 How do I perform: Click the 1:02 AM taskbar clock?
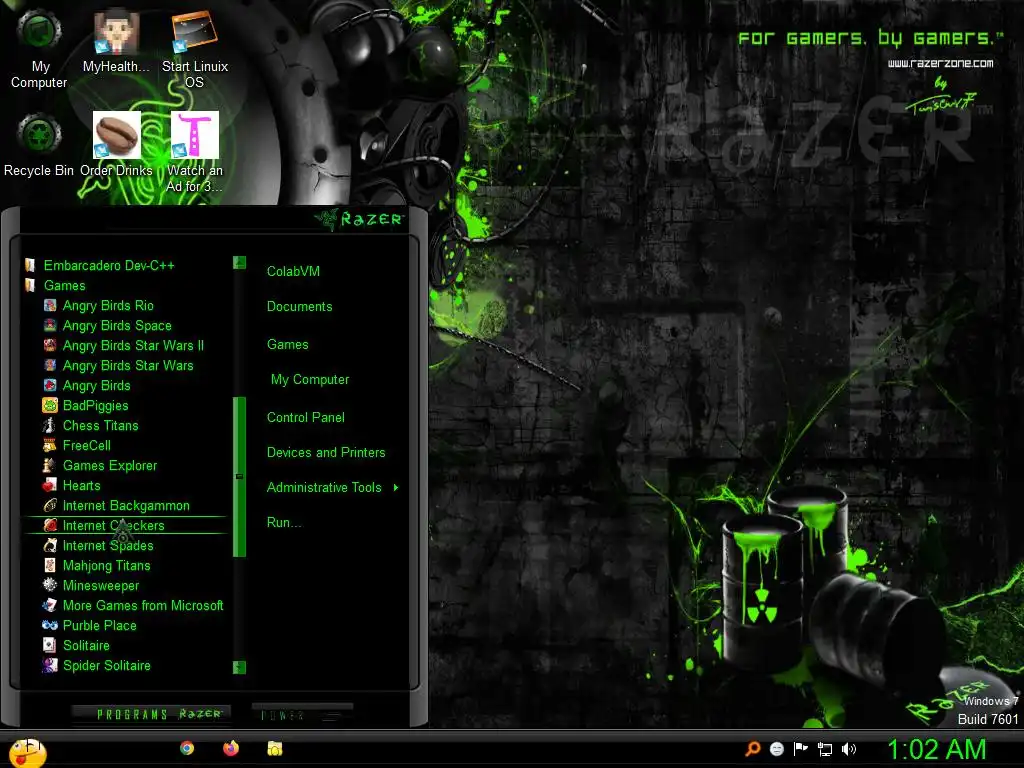pos(936,749)
